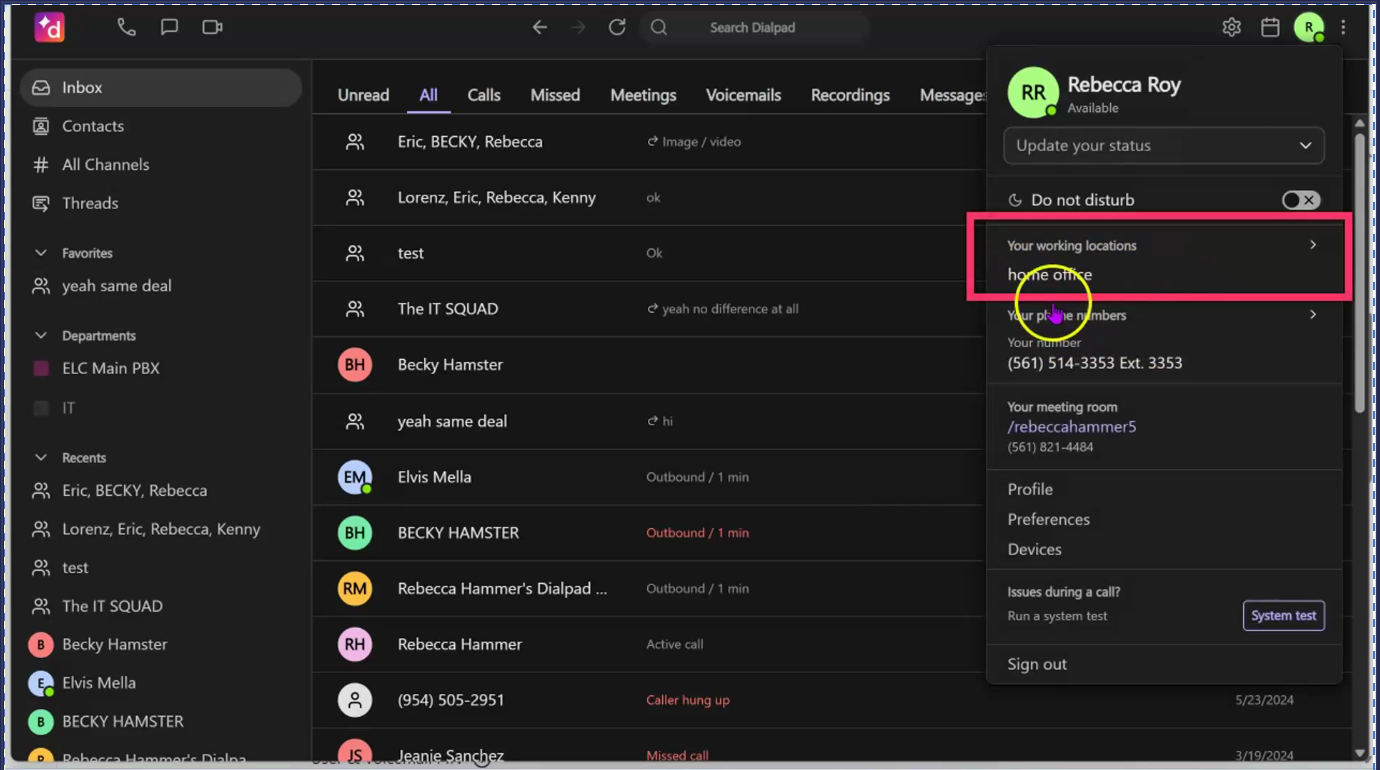The width and height of the screenshot is (1380, 770).
Task: Sign out of Dialpad
Action: [1037, 664]
